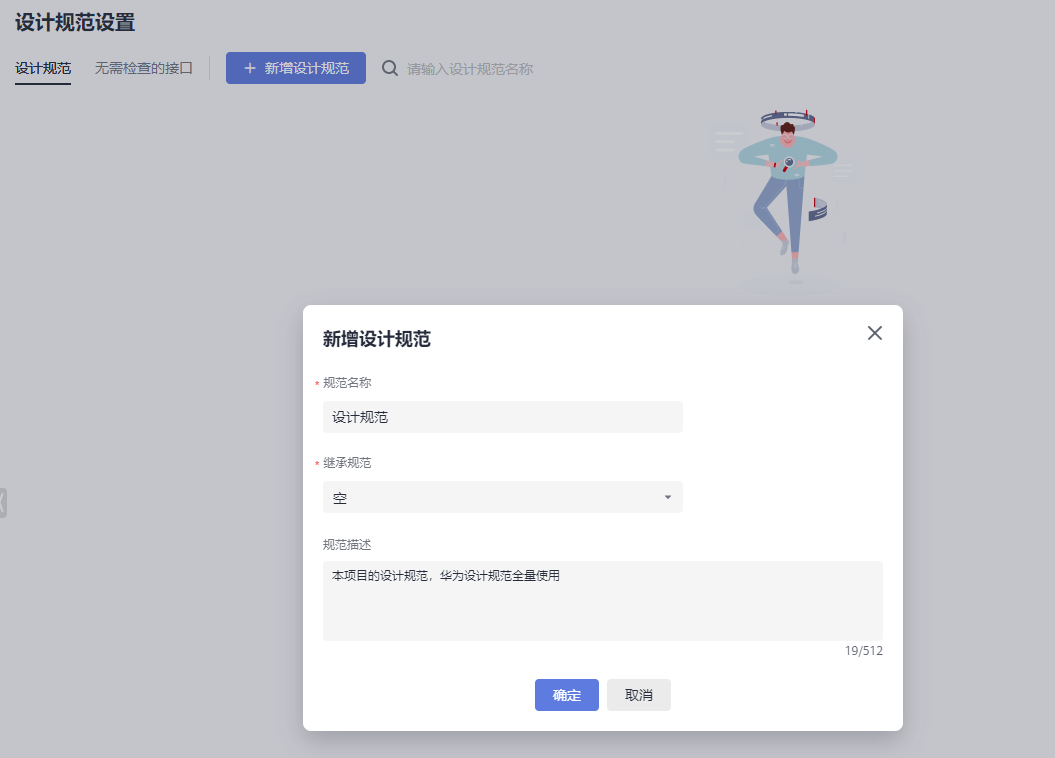The height and width of the screenshot is (758, 1055).
Task: Click the 设计规范设置 page title
Action: click(75, 22)
